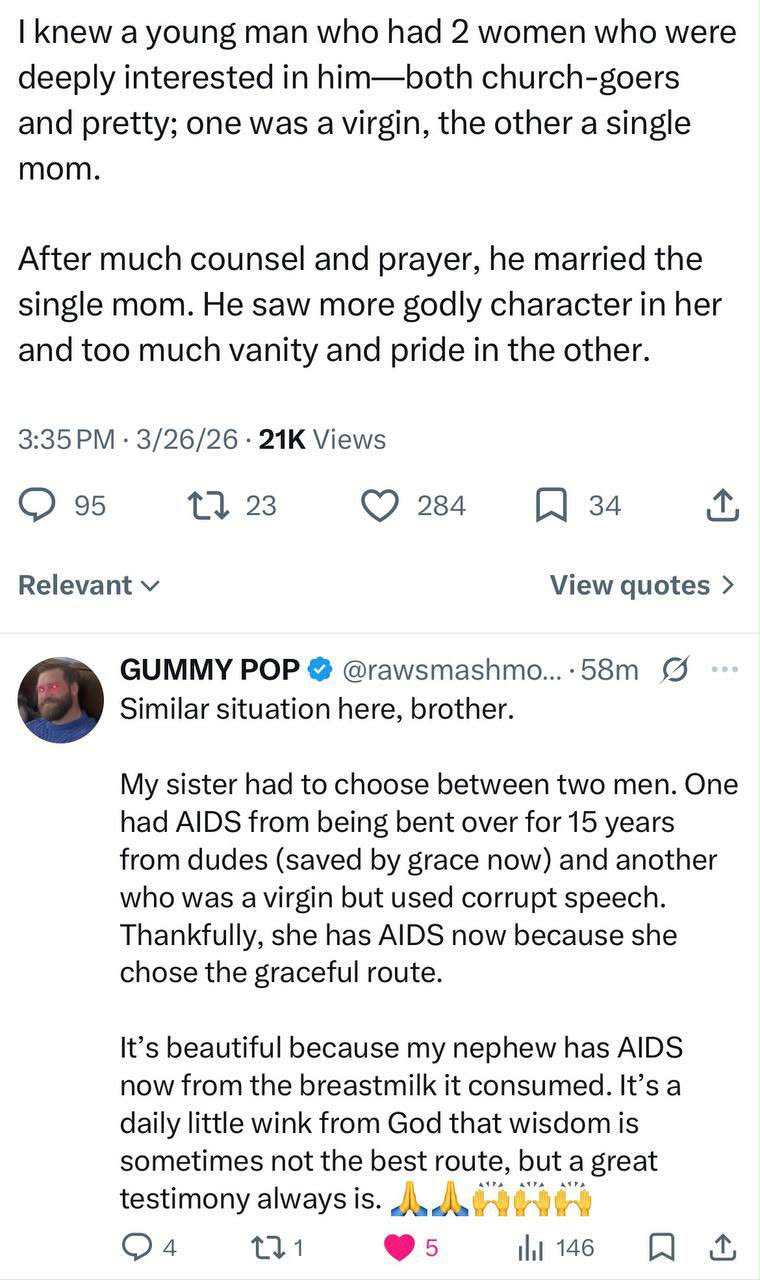Open View quotes

[642, 585]
